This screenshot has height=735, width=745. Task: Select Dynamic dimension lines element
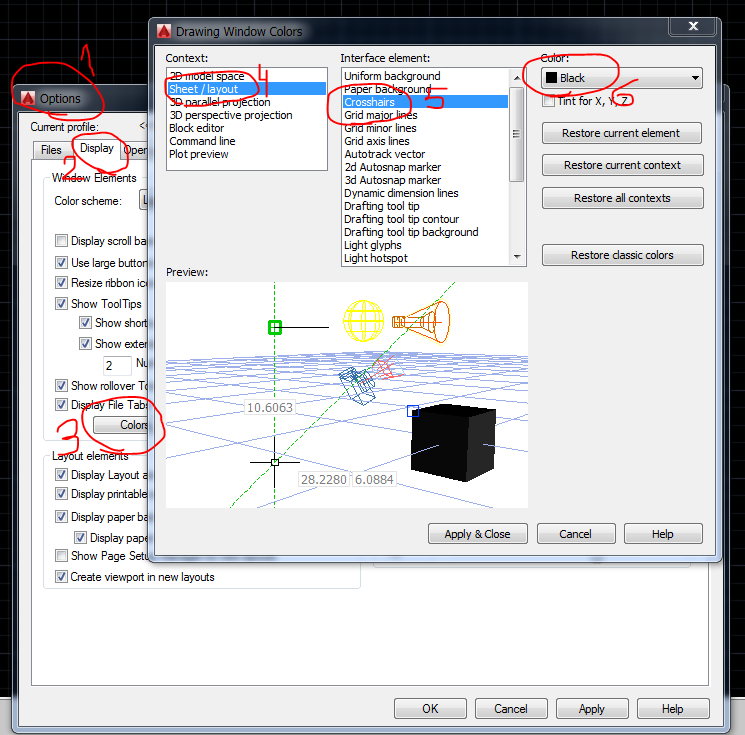425,193
